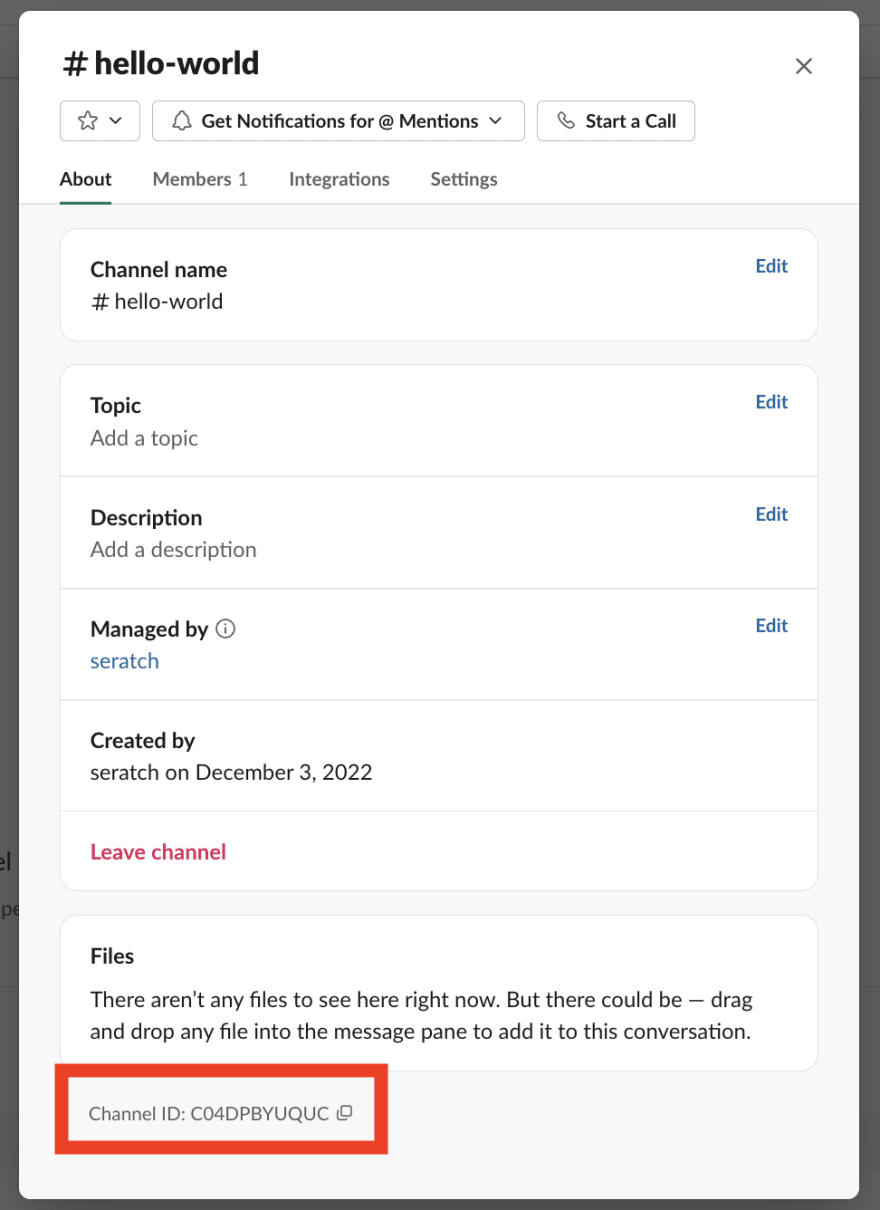Click Edit next to Channel name
Screen dimensions: 880x1210
pos(771,266)
